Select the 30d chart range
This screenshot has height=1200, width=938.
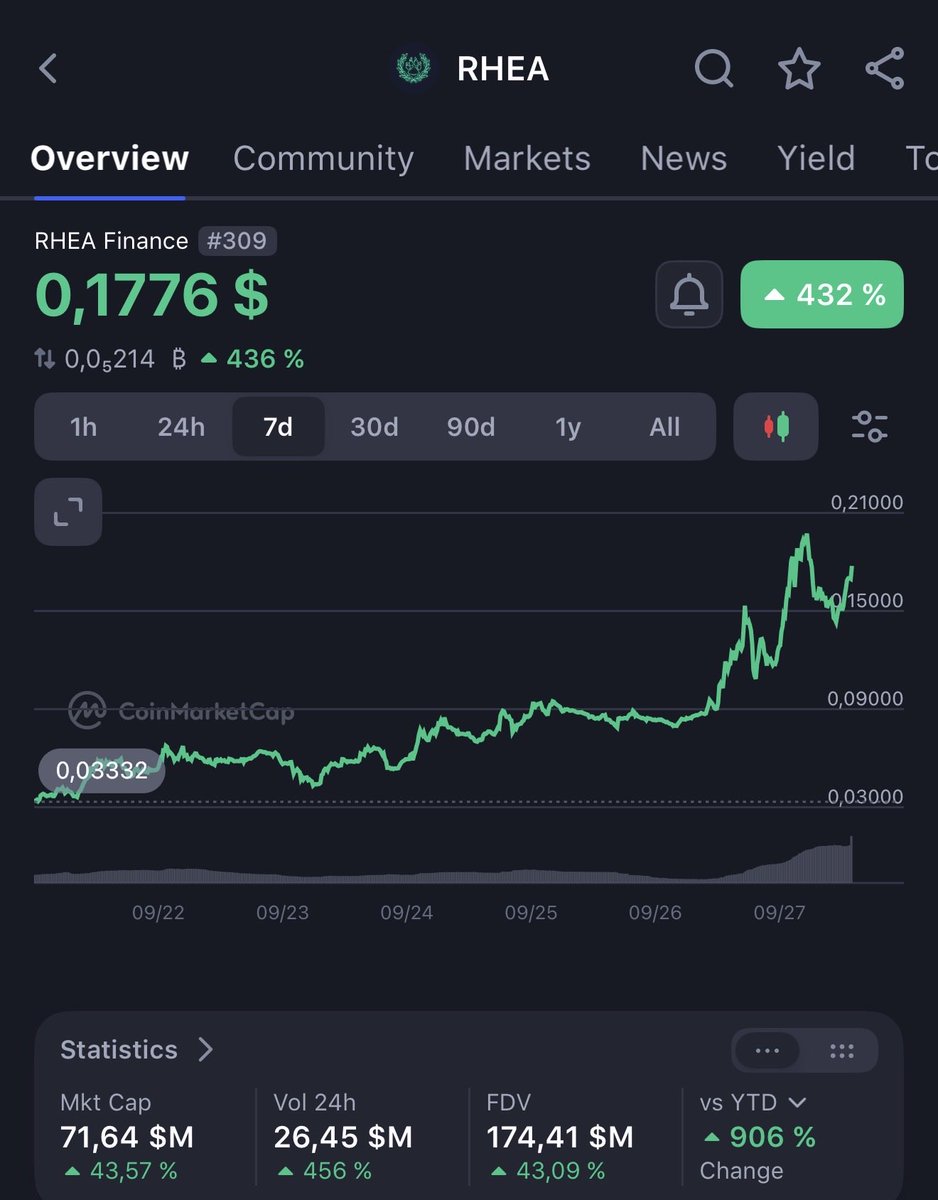[374, 427]
